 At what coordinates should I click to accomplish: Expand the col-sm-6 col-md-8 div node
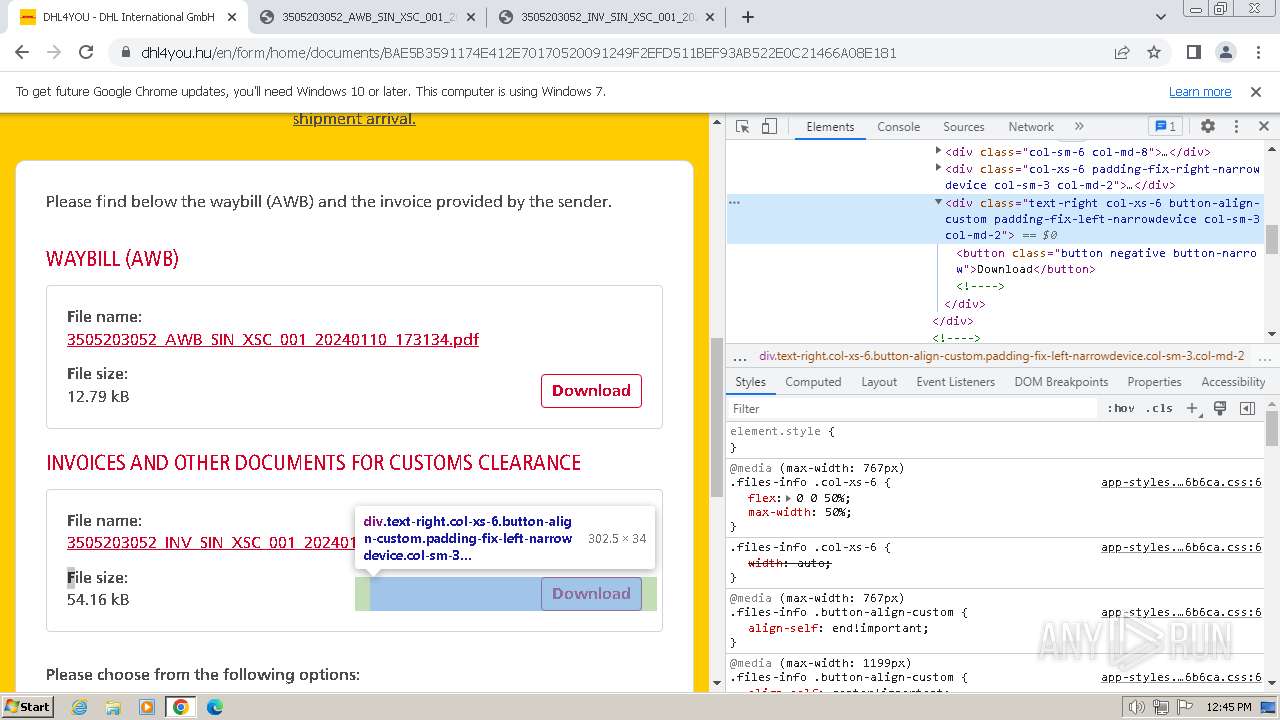click(938, 151)
